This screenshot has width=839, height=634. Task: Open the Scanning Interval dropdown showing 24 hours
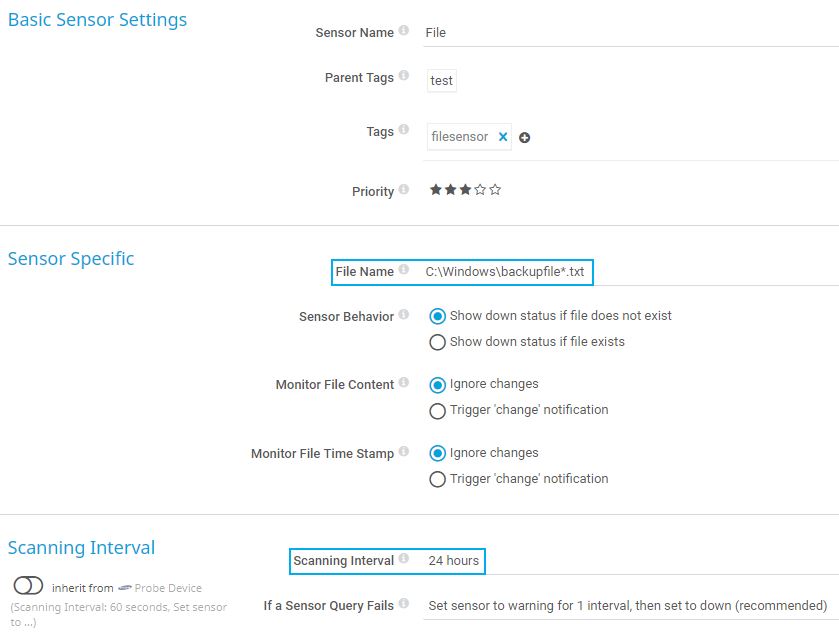point(455,561)
